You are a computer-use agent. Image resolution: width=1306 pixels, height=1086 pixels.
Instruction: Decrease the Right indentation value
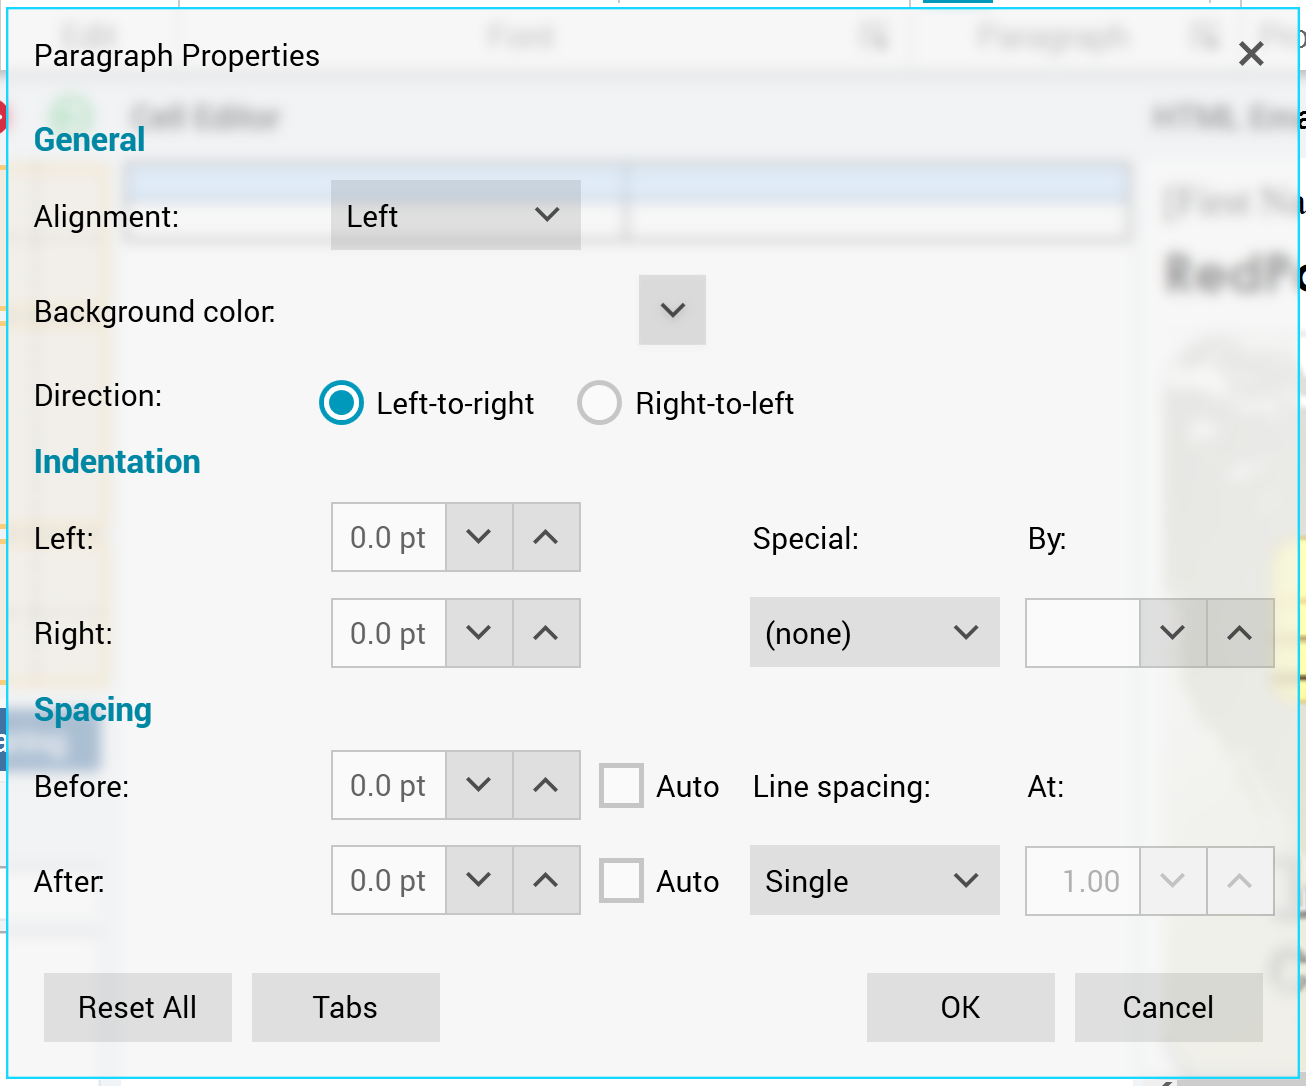tap(479, 633)
